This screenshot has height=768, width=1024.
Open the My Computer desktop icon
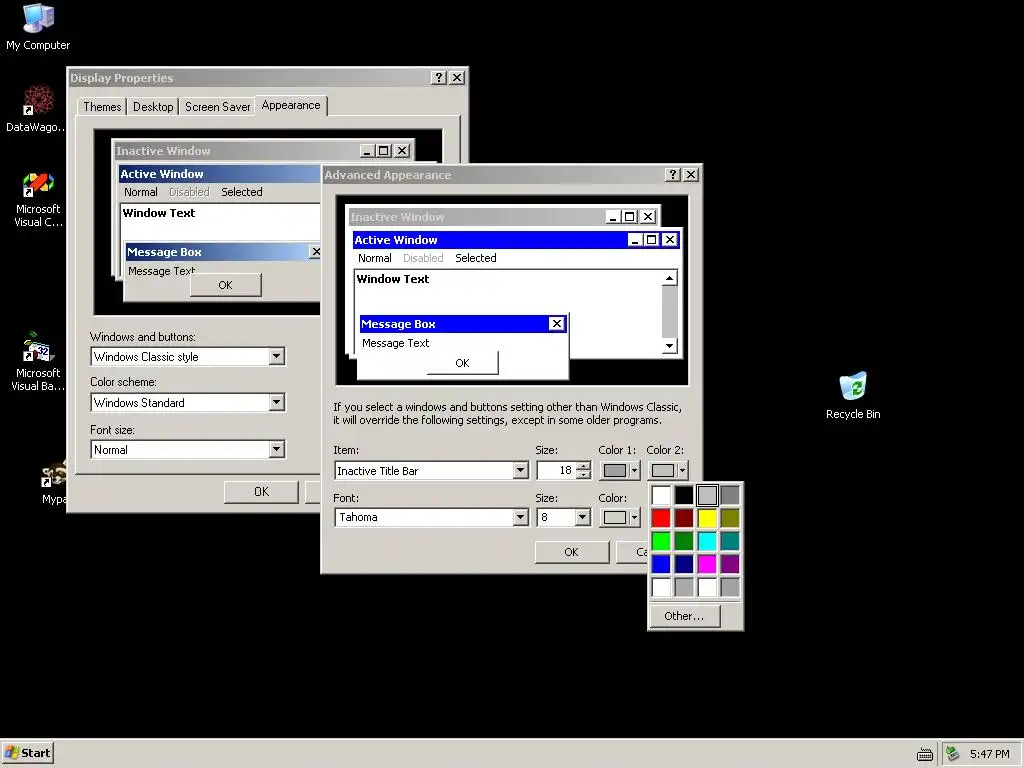38,27
